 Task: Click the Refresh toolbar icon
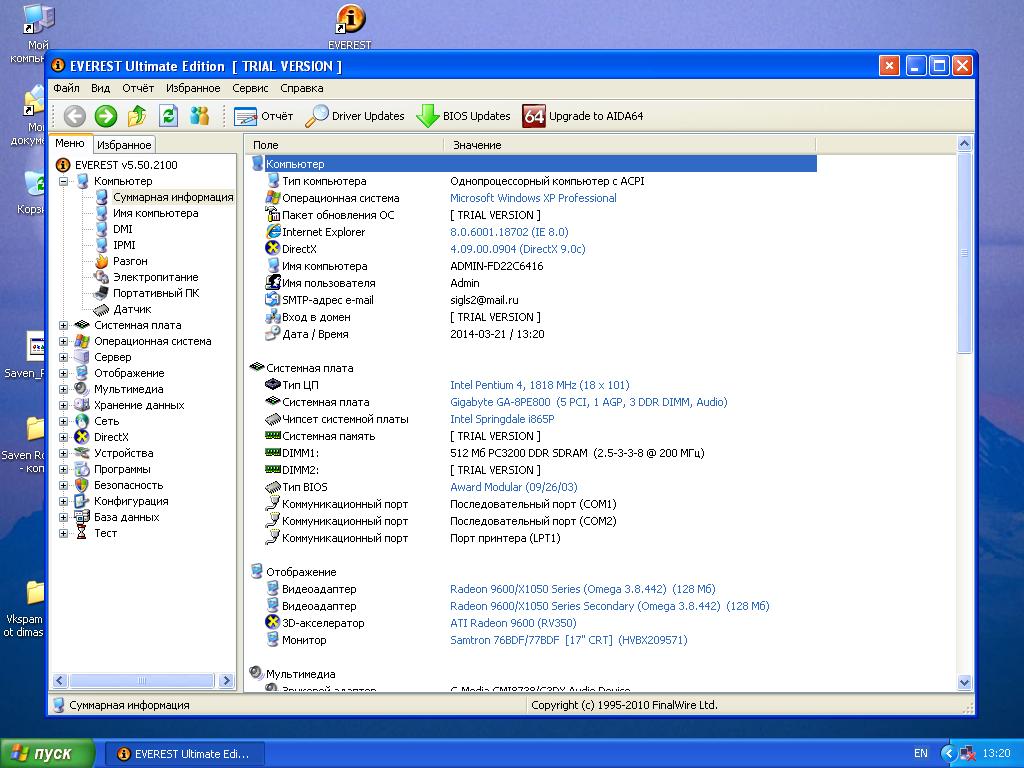(x=168, y=116)
